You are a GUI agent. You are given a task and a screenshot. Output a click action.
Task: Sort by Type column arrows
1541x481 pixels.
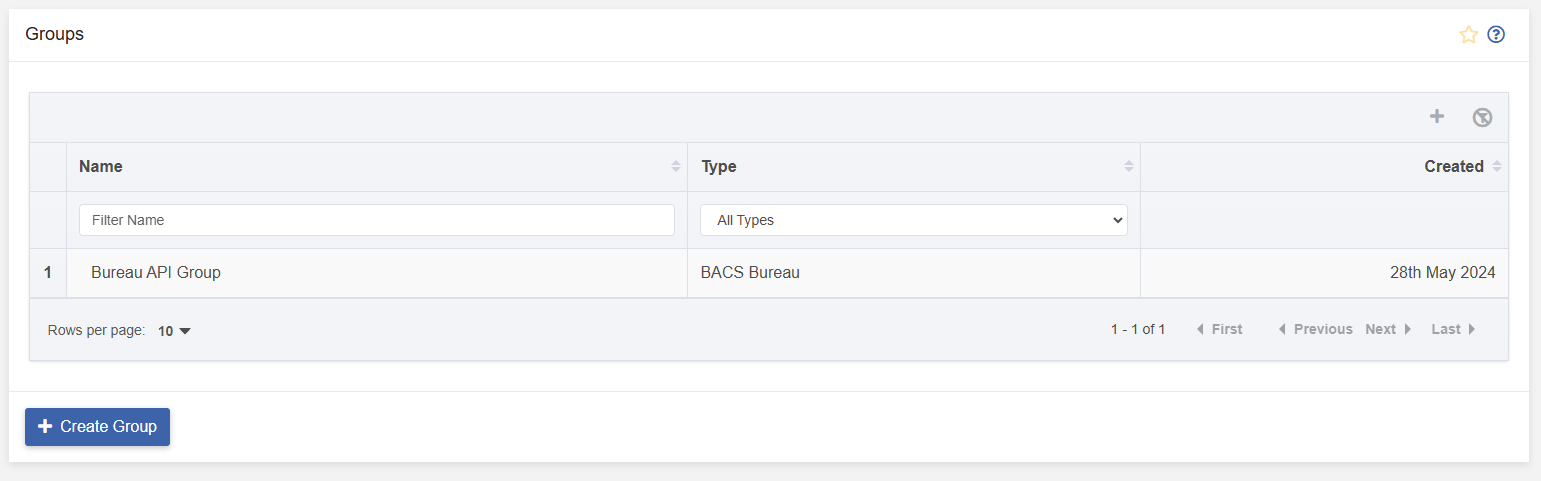pos(1129,167)
